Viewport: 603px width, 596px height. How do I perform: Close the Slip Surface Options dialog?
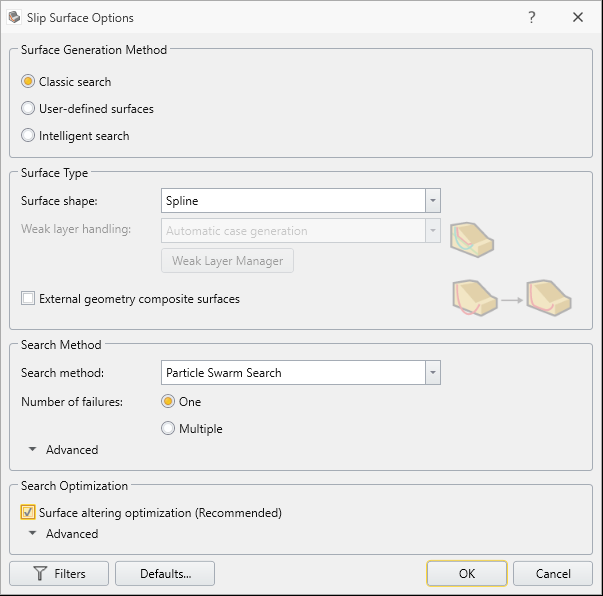(578, 17)
